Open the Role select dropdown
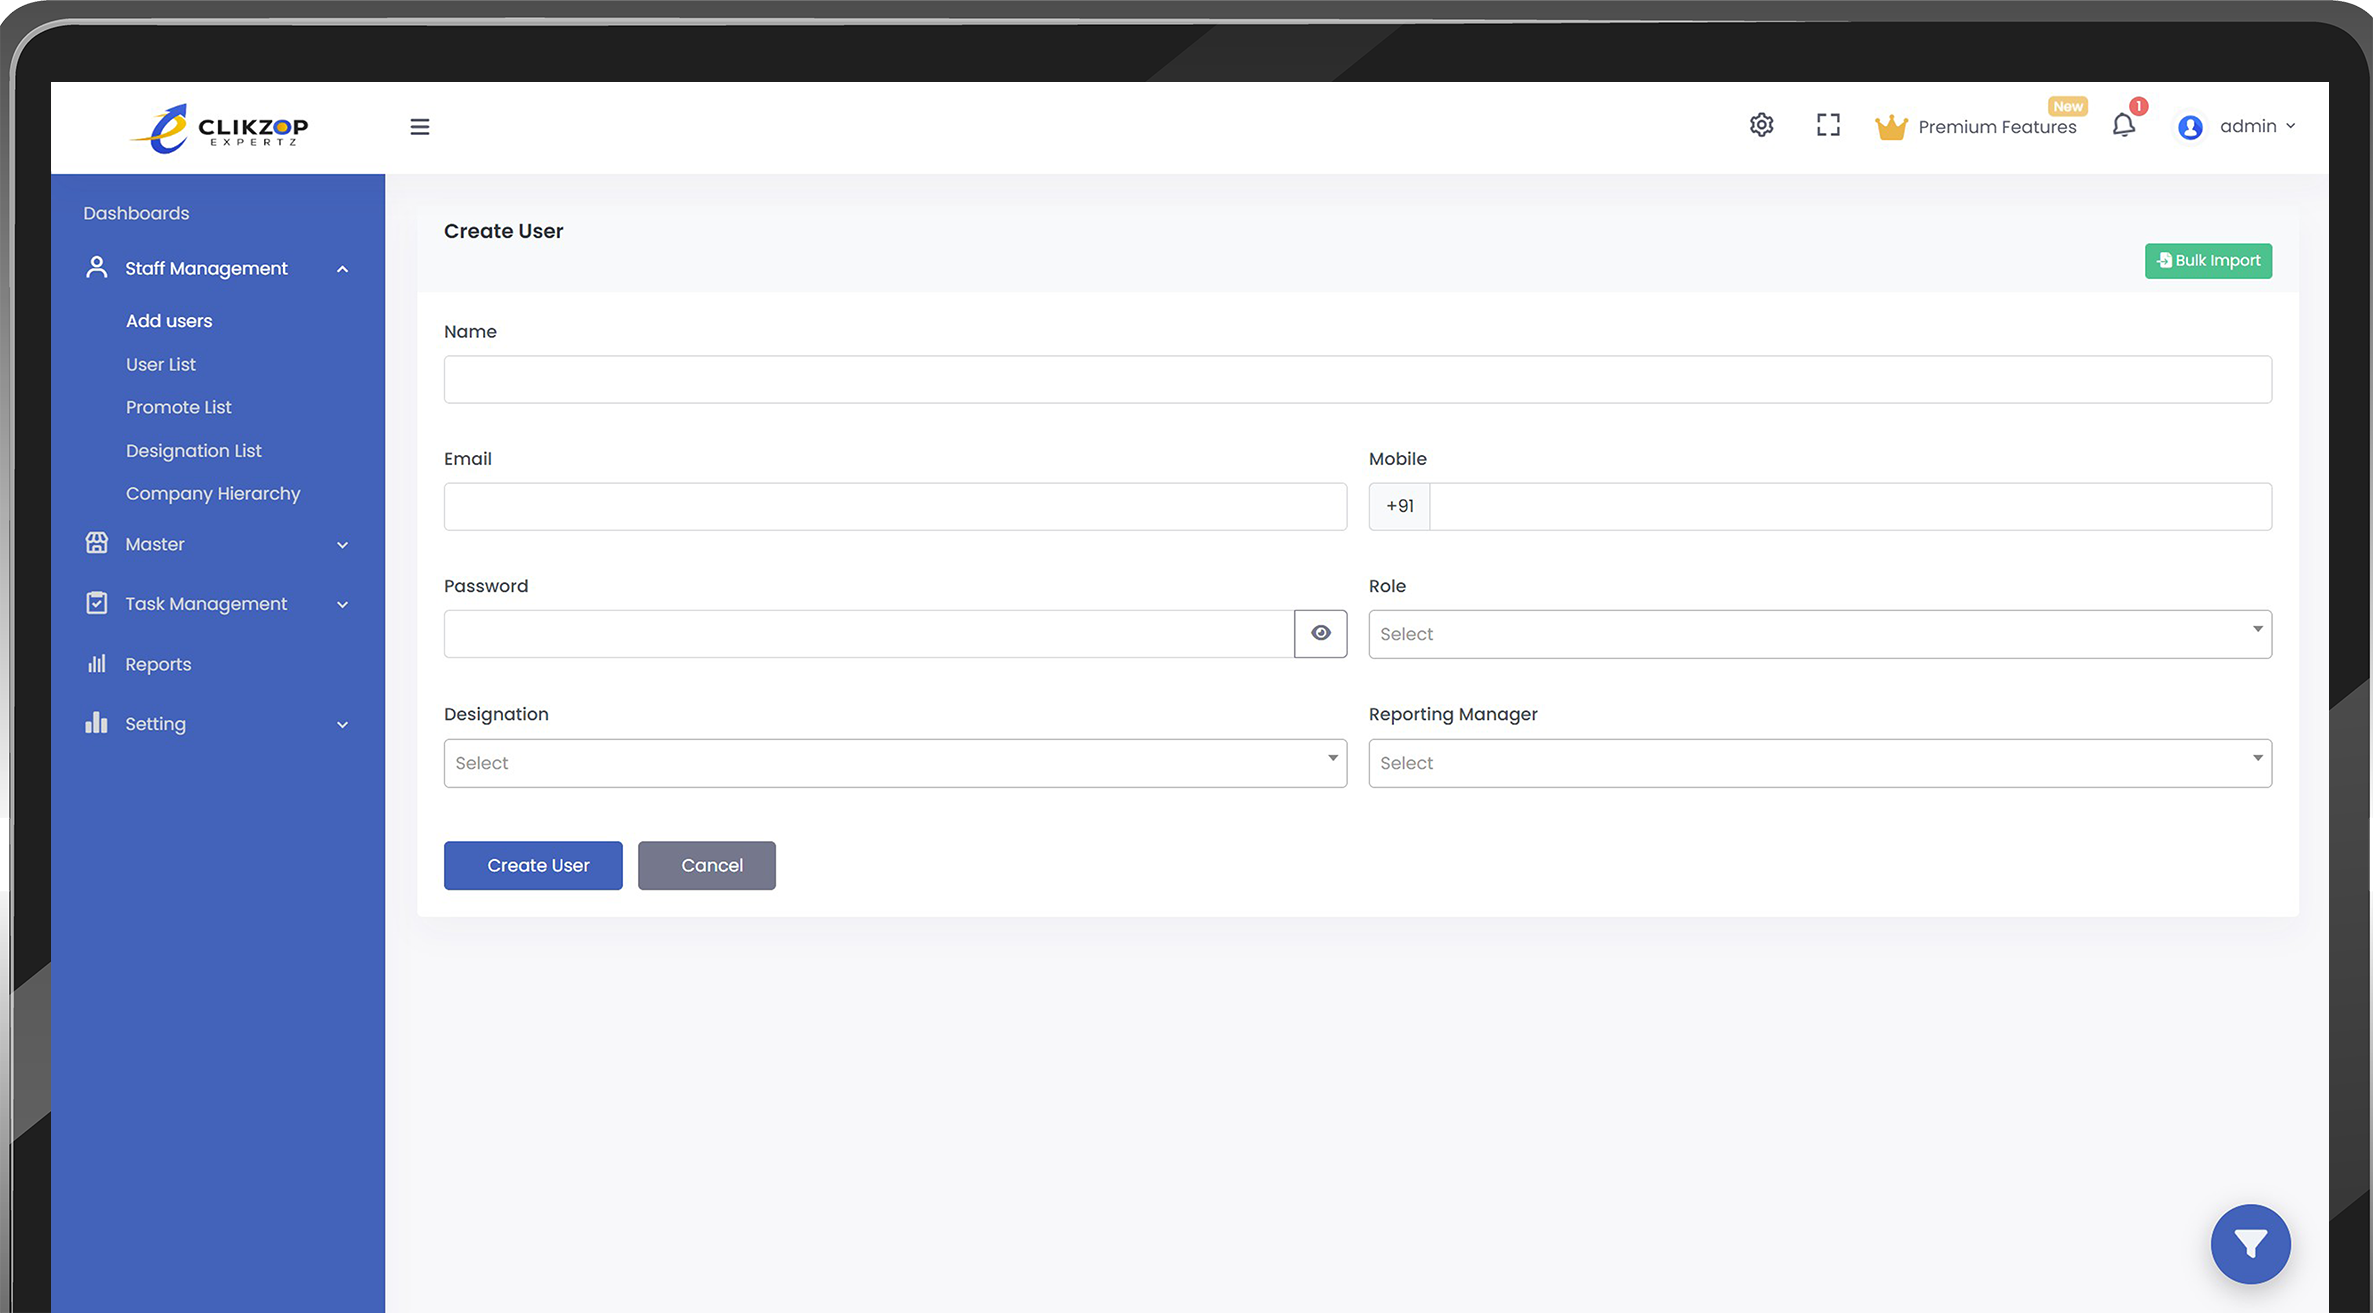 click(1819, 633)
